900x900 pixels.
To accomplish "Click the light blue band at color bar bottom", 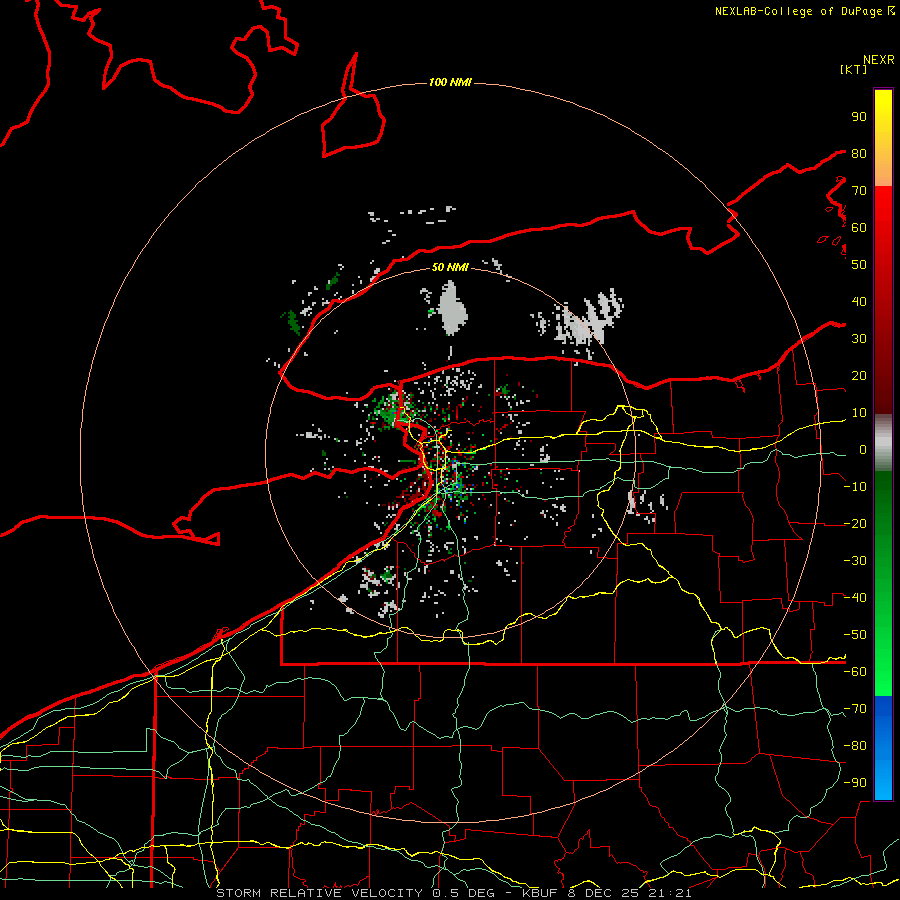I will click(883, 781).
